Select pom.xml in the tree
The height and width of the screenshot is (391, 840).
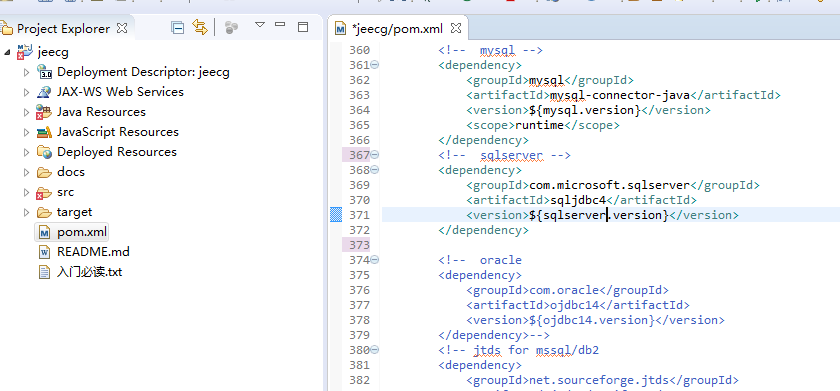82,233
